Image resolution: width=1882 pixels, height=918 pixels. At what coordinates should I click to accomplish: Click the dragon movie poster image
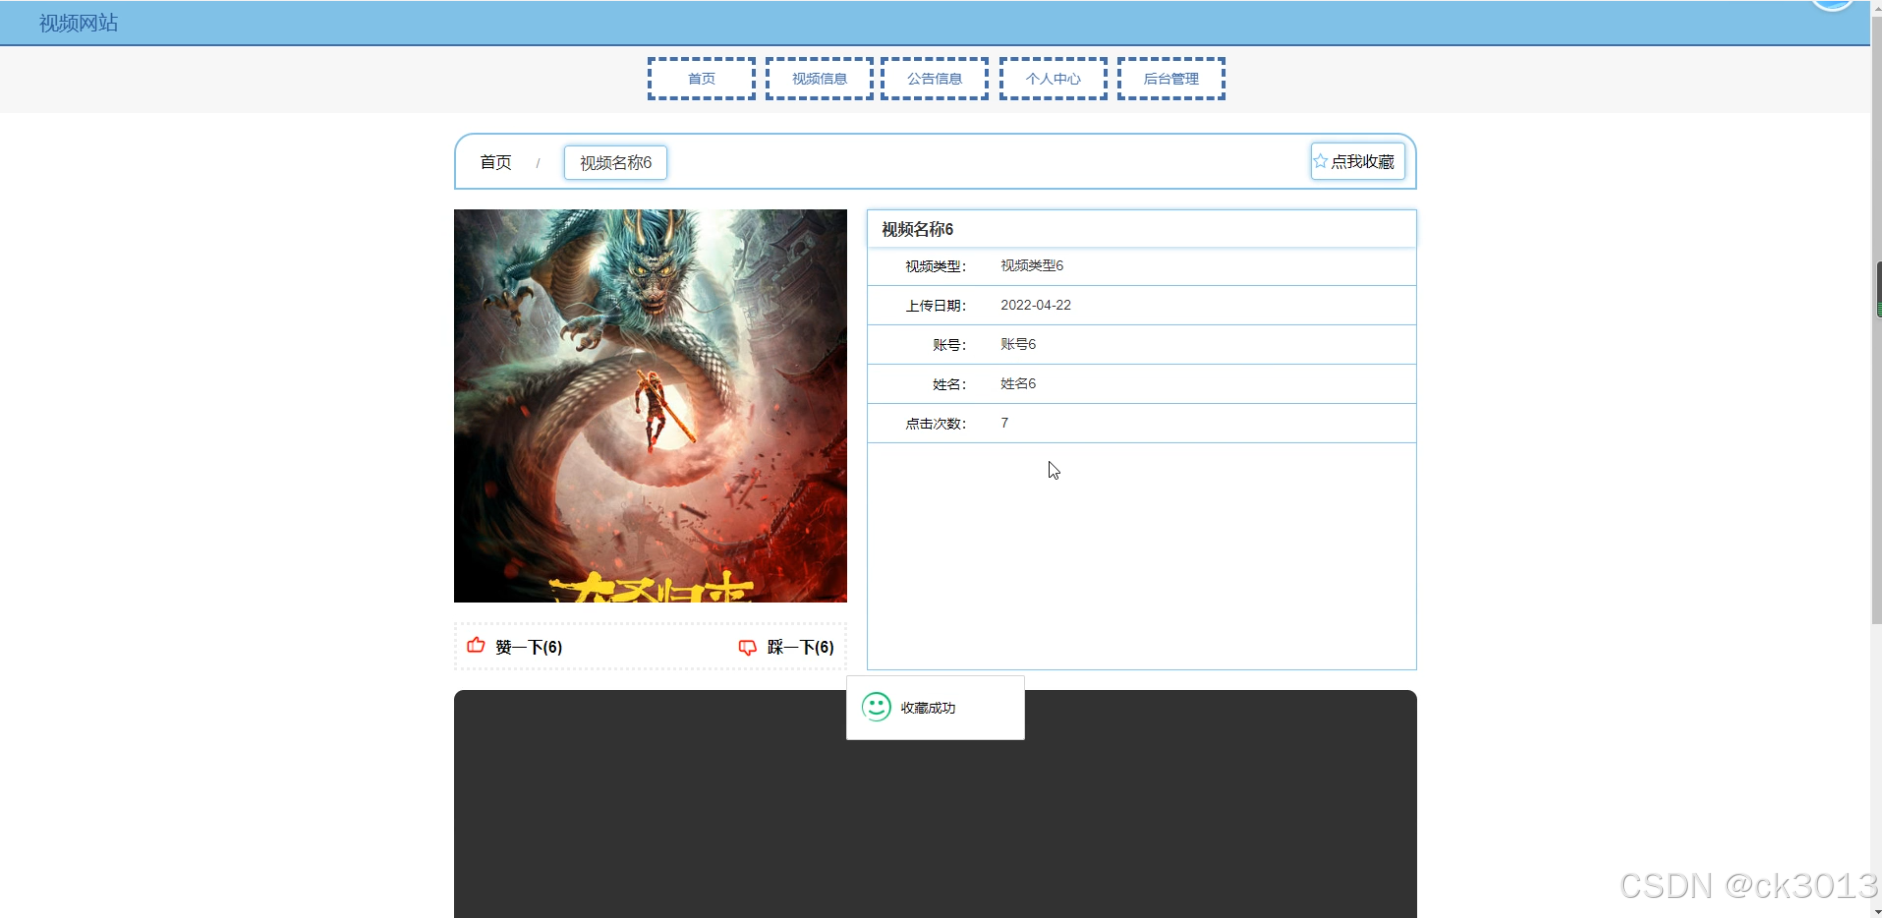coord(650,405)
